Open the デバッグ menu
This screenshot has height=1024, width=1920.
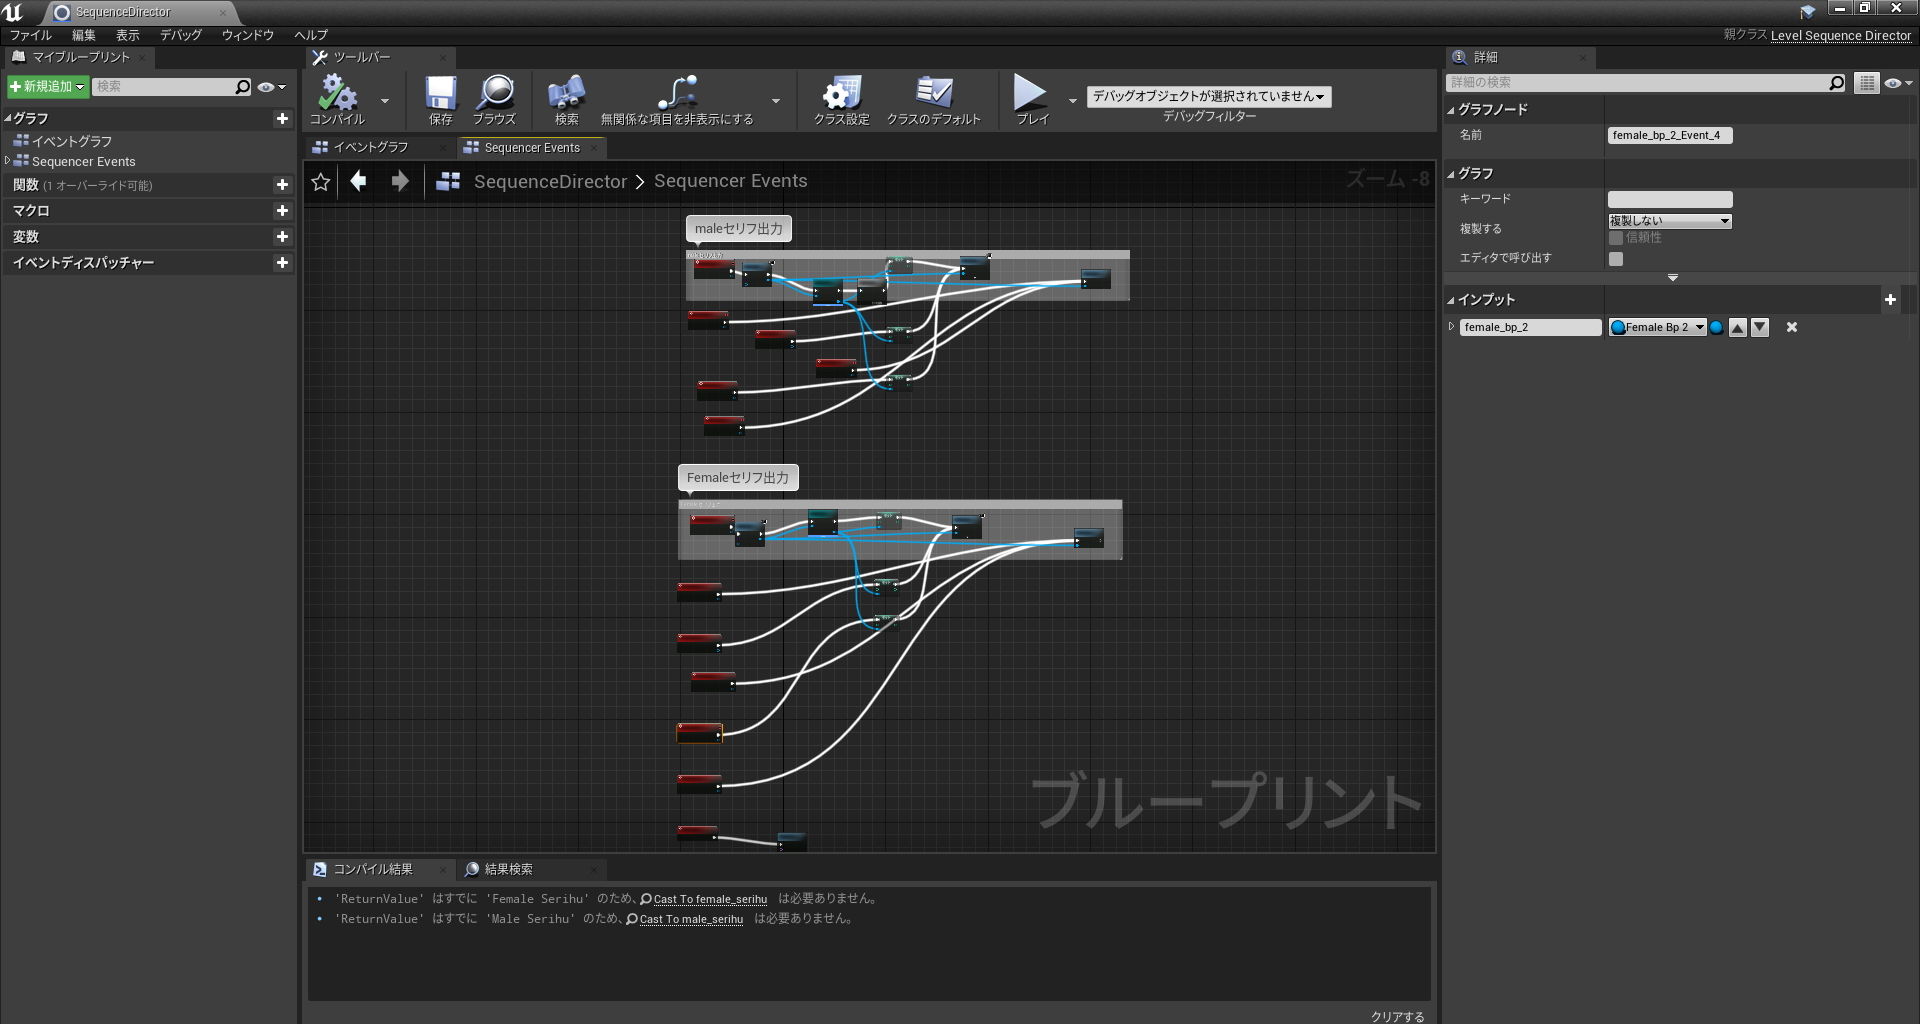(x=180, y=35)
